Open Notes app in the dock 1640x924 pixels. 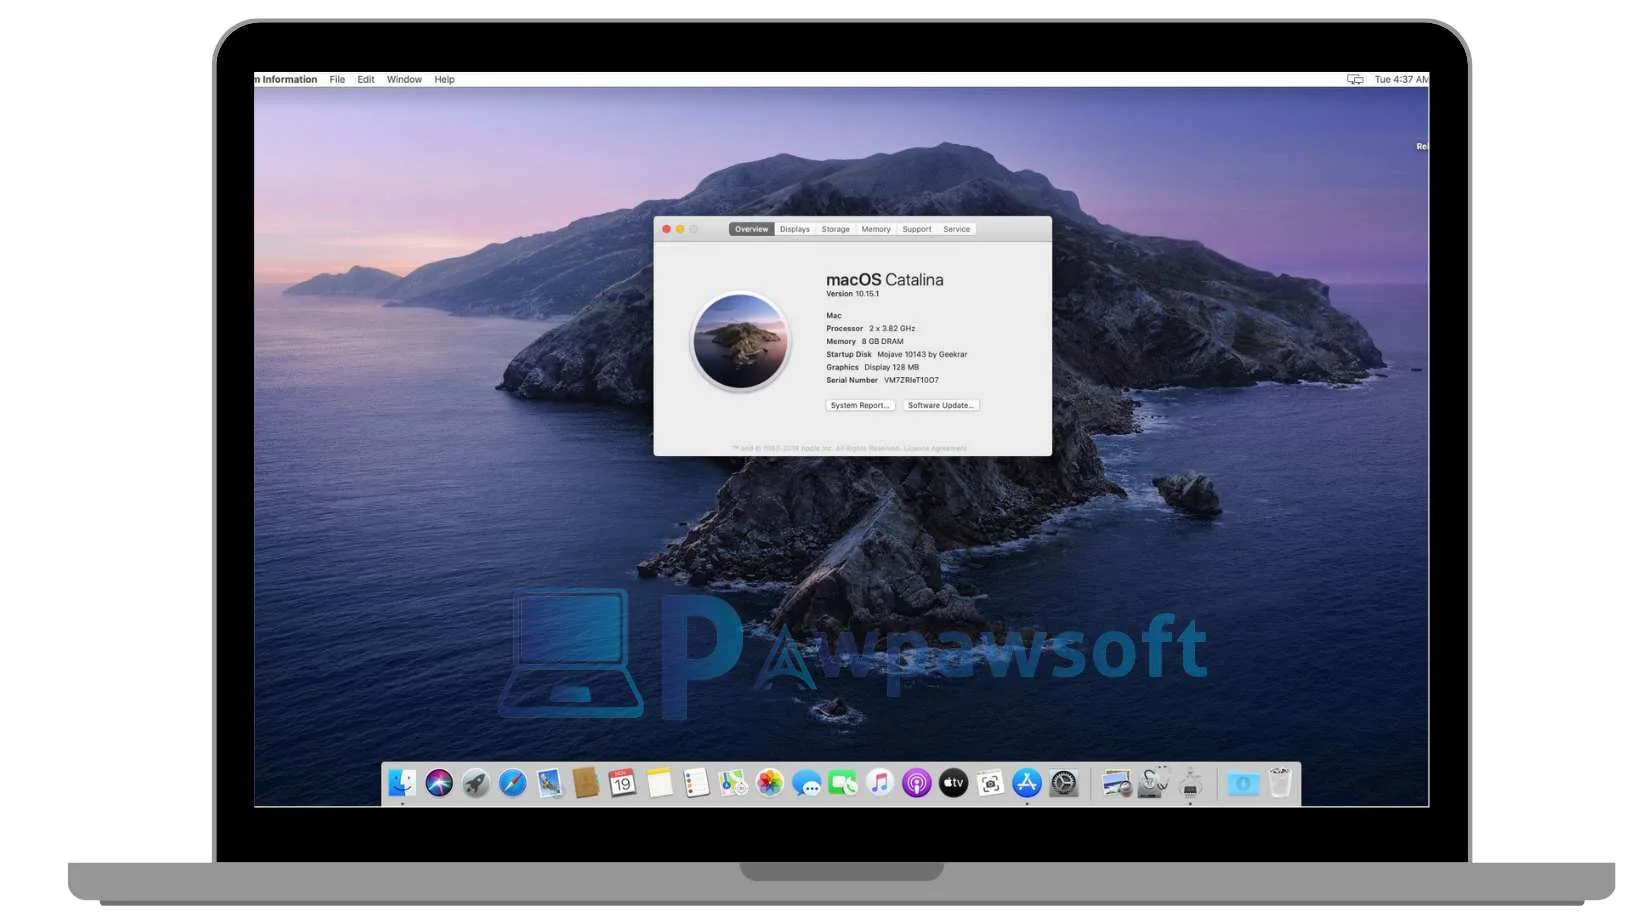point(659,783)
